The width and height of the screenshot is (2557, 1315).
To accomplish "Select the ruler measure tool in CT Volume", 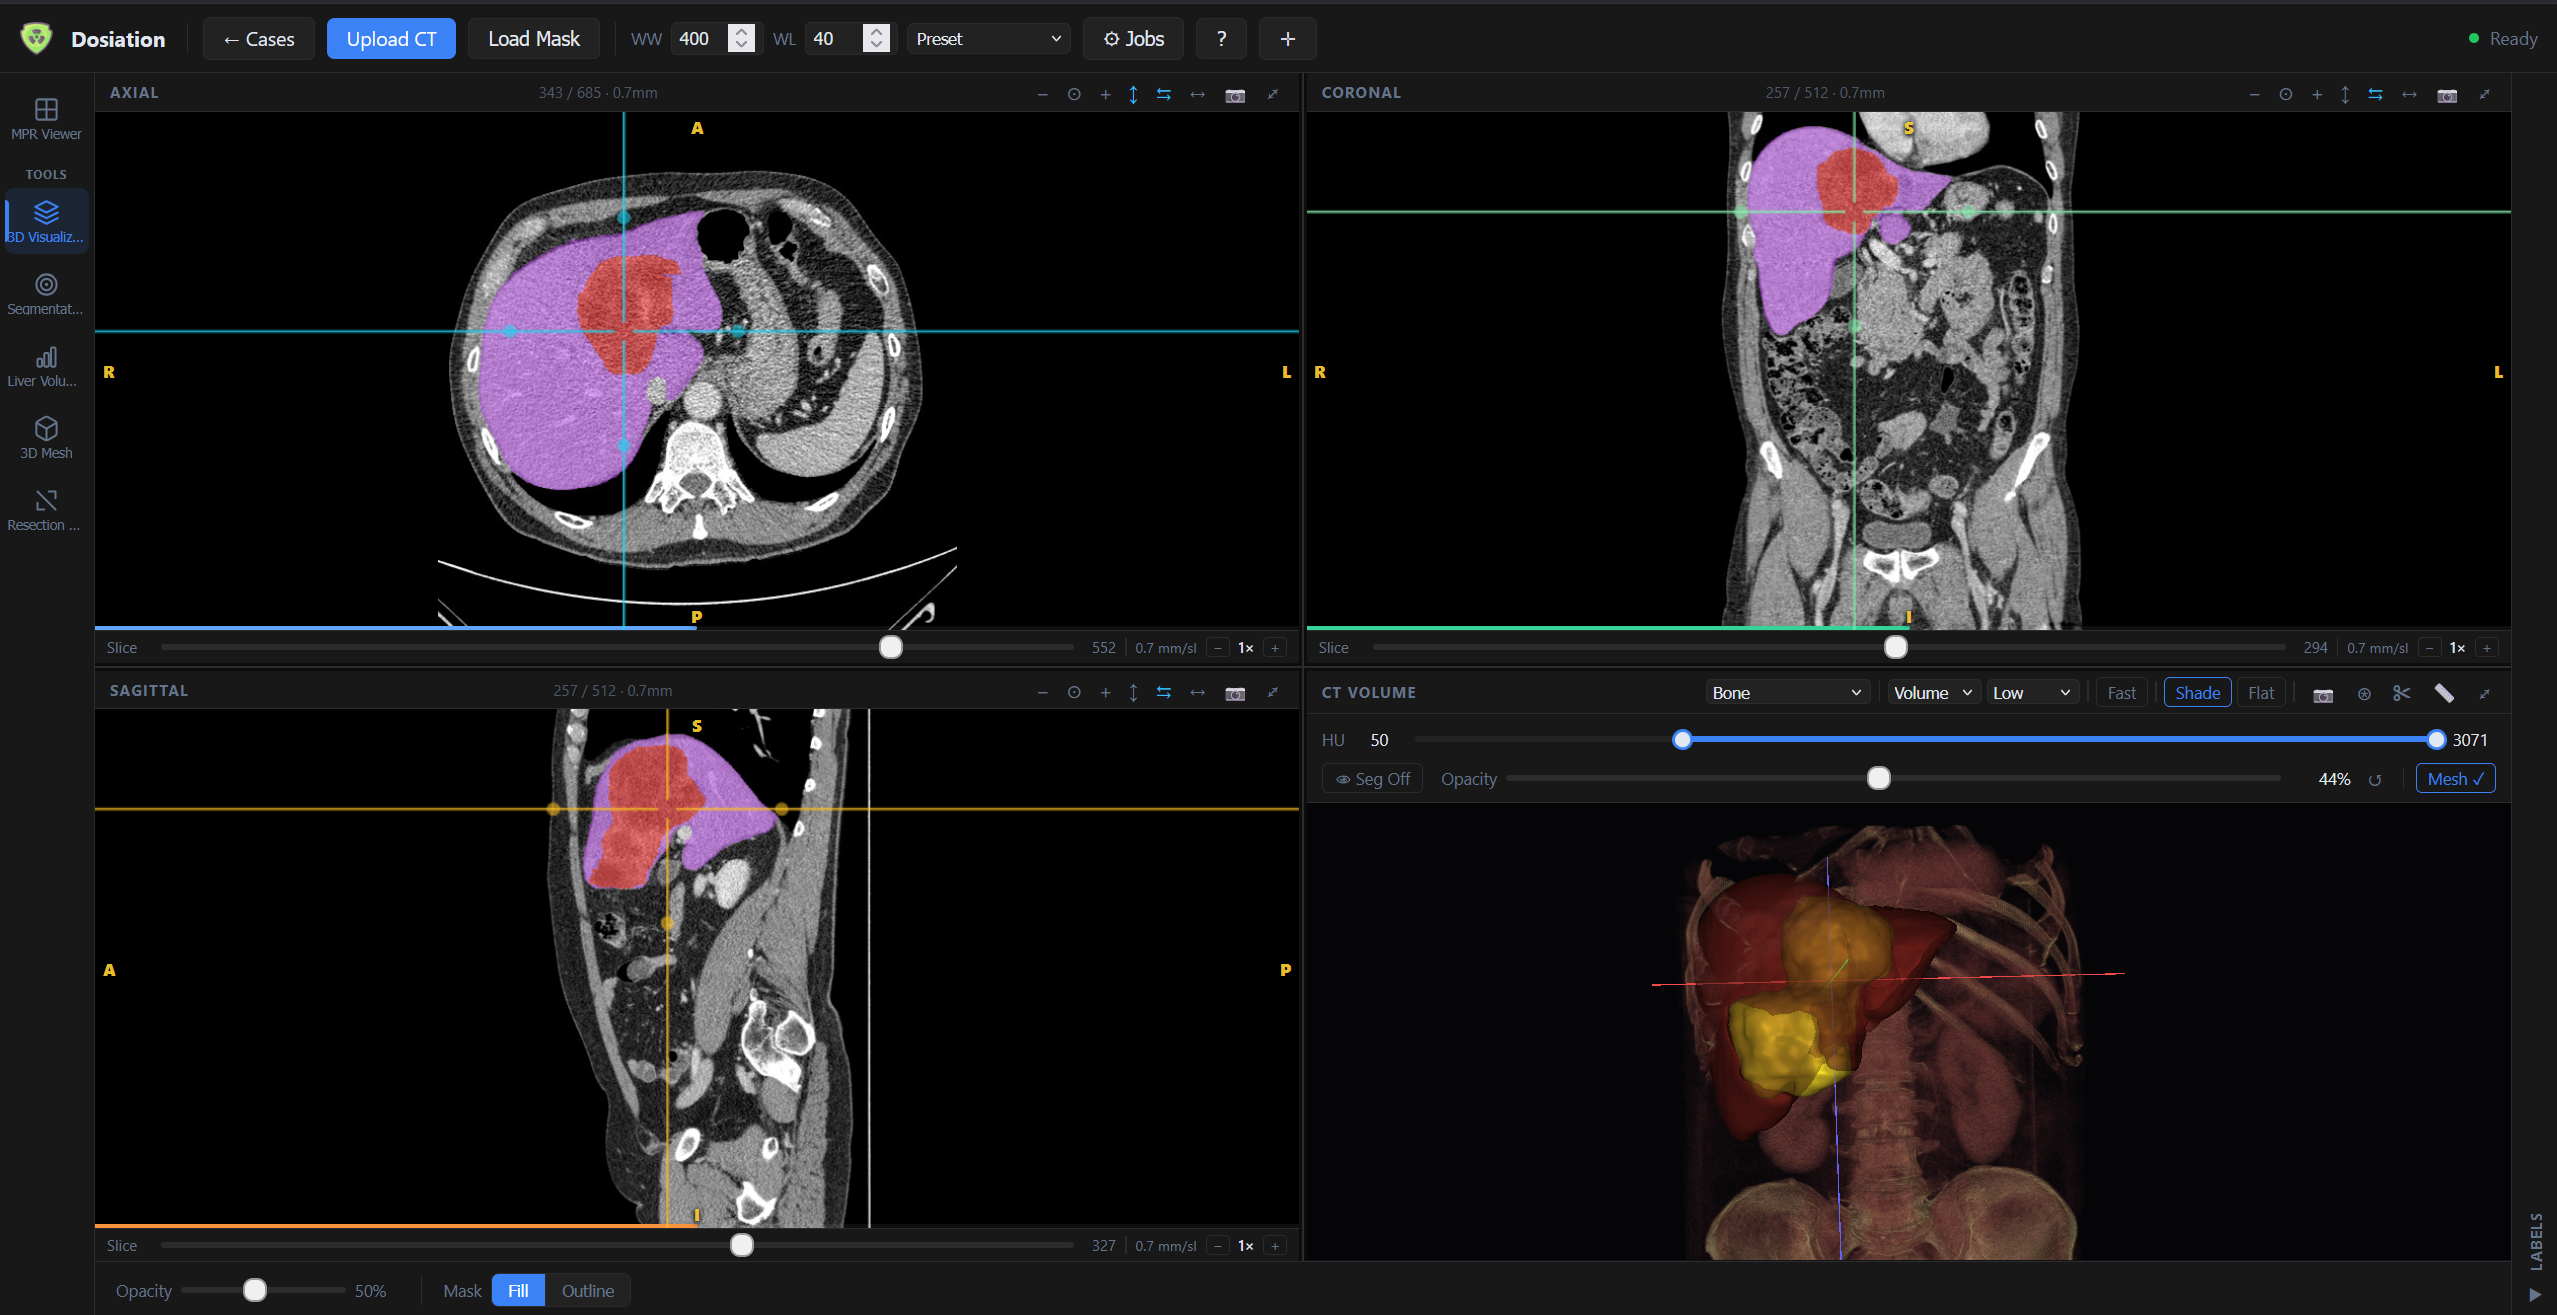I will (x=2444, y=693).
